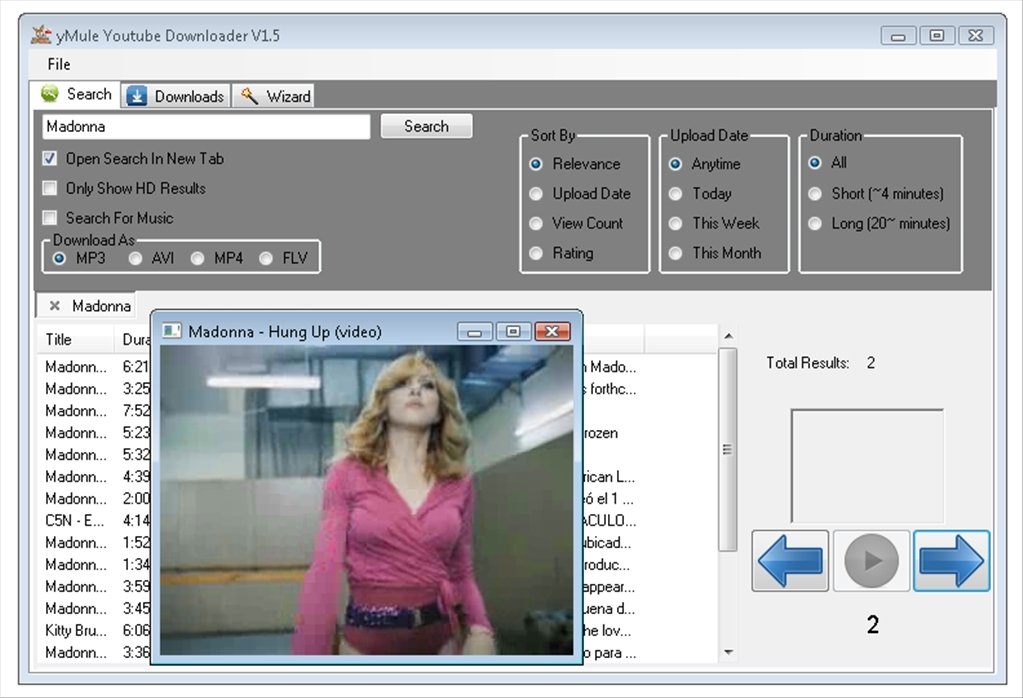Select Short (~4 minutes) duration
The width and height of the screenshot is (1023, 698).
click(815, 194)
